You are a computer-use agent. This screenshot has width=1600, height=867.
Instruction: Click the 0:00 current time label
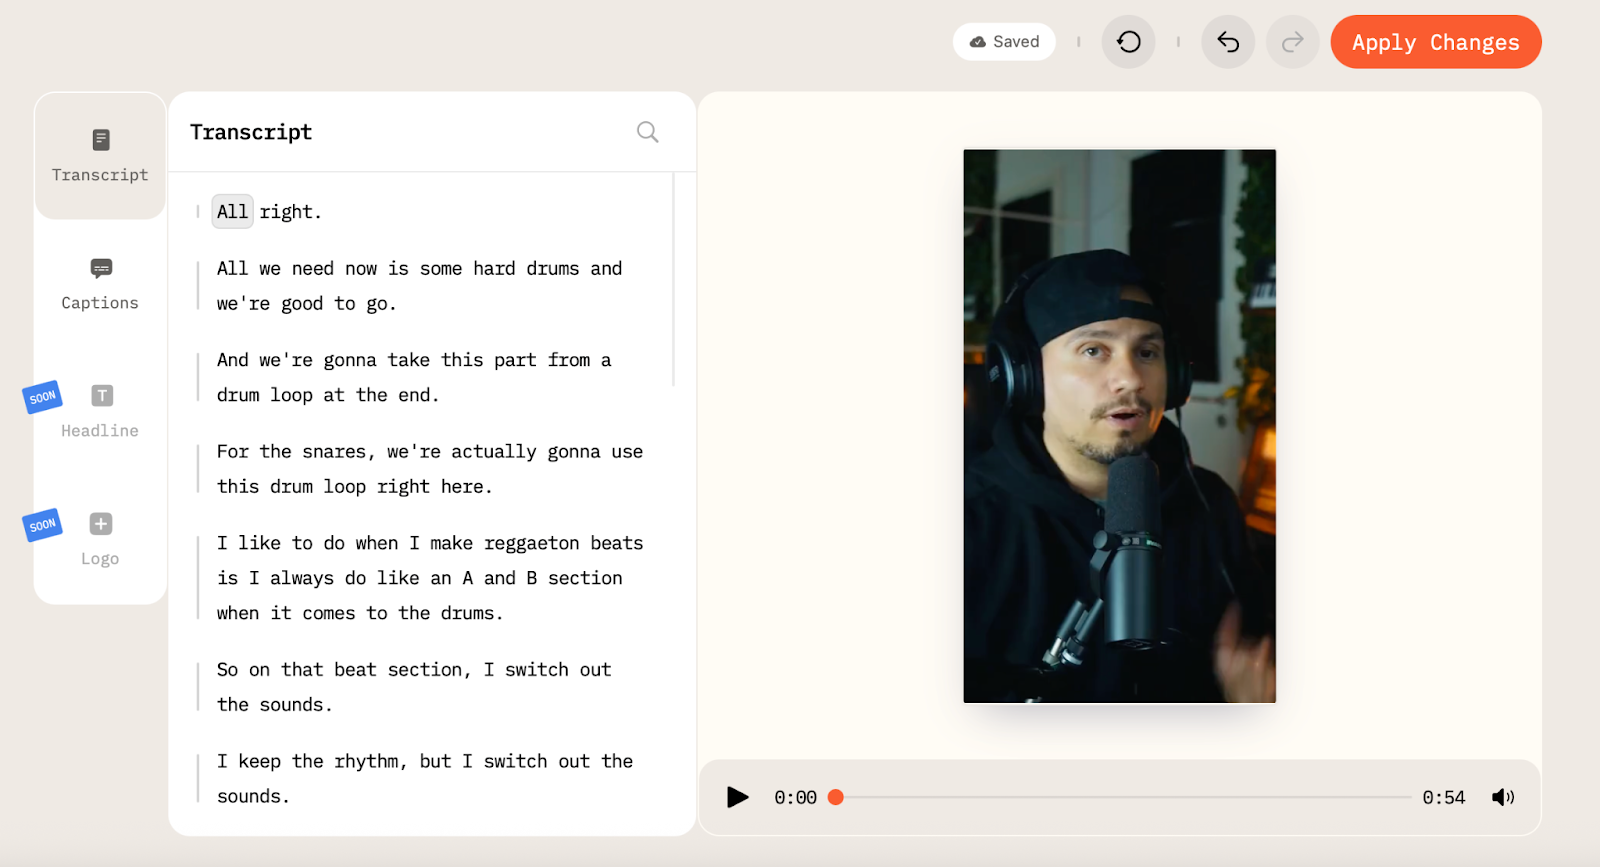795,797
